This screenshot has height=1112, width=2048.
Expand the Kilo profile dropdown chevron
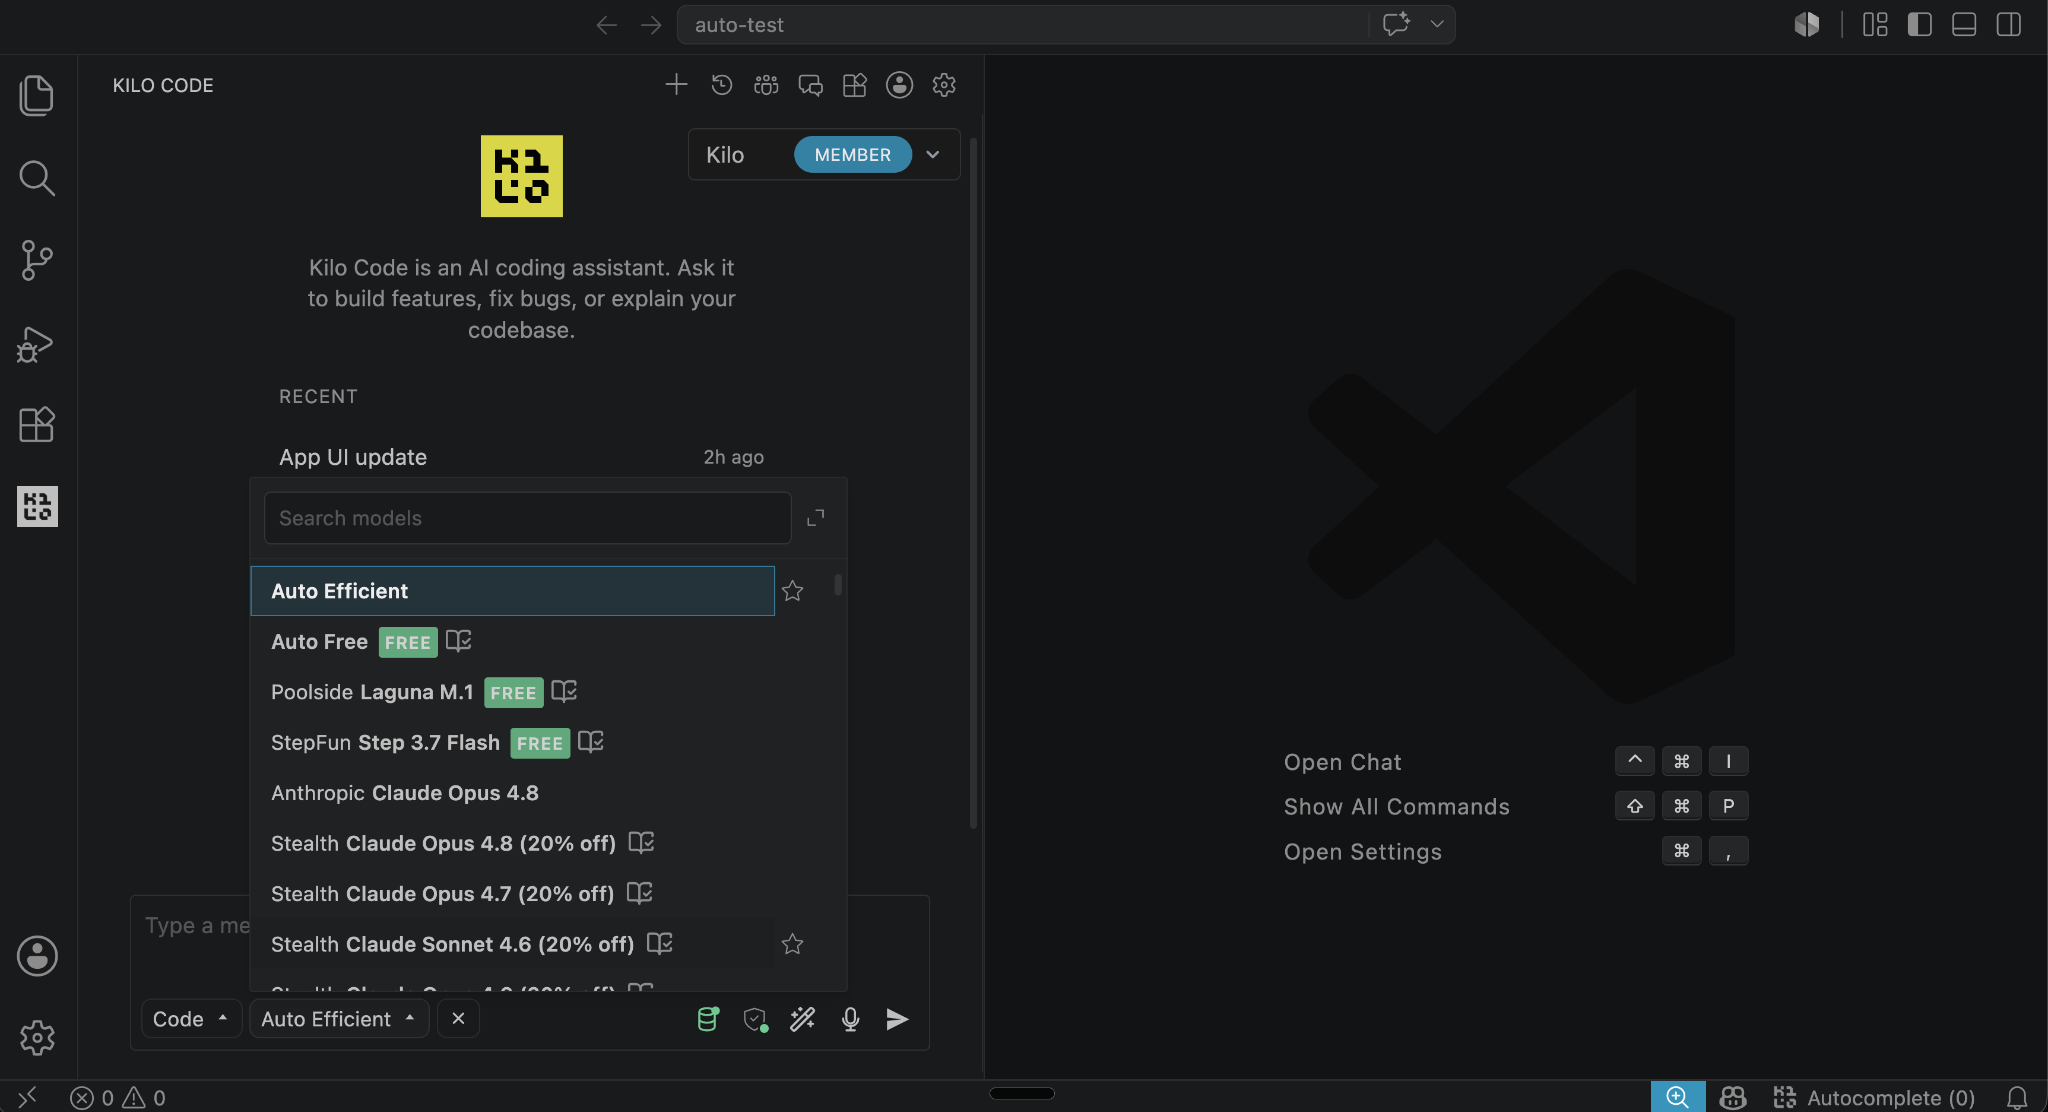(x=933, y=155)
